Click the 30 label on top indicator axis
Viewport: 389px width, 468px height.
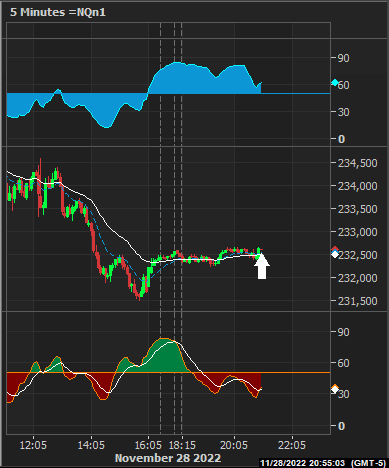tap(344, 112)
